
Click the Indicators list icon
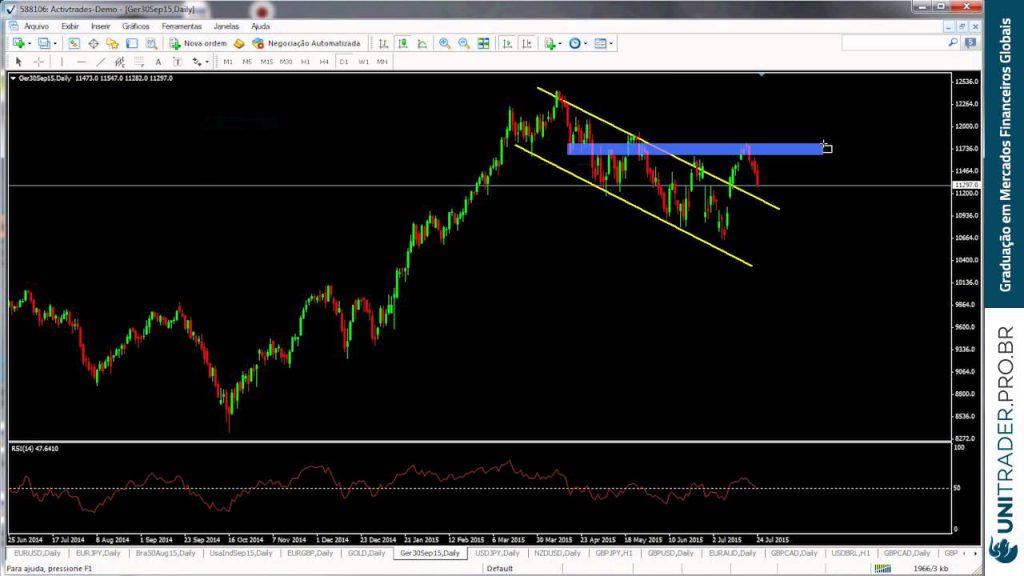pyautogui.click(x=550, y=43)
